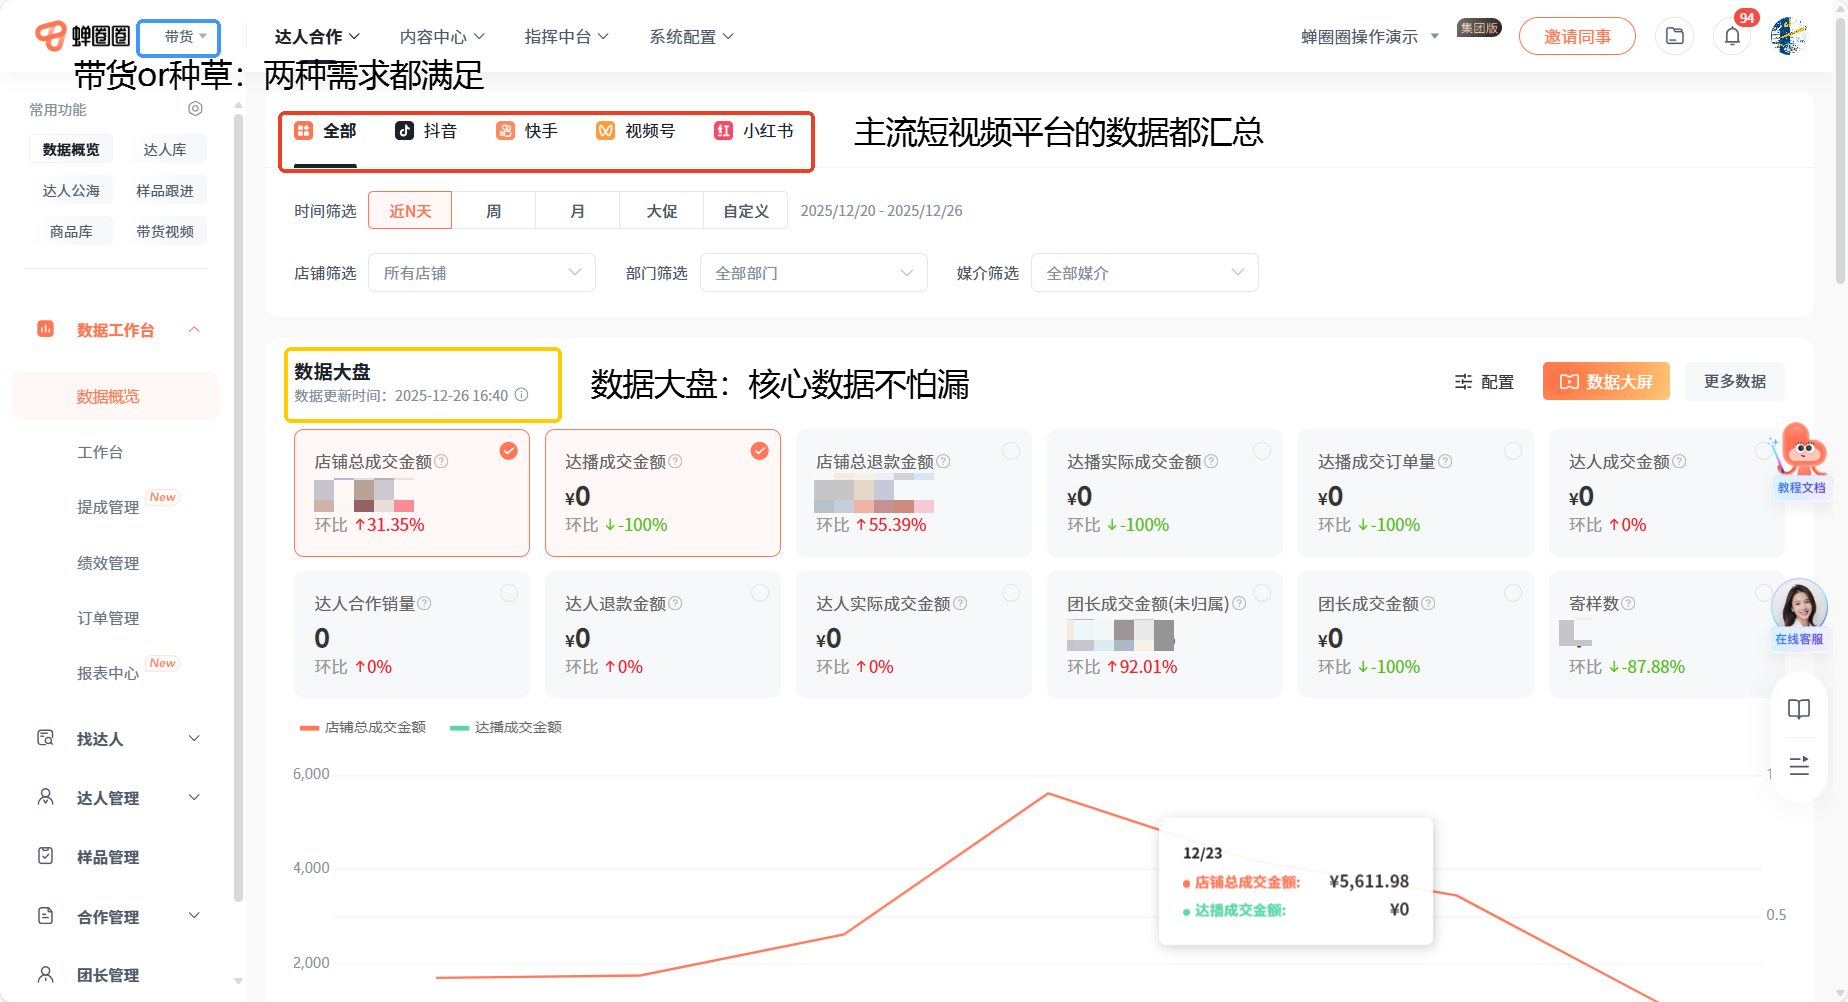This screenshot has width=1848, height=1002.
Task: Click the 邀请同事 button
Action: coord(1576,37)
